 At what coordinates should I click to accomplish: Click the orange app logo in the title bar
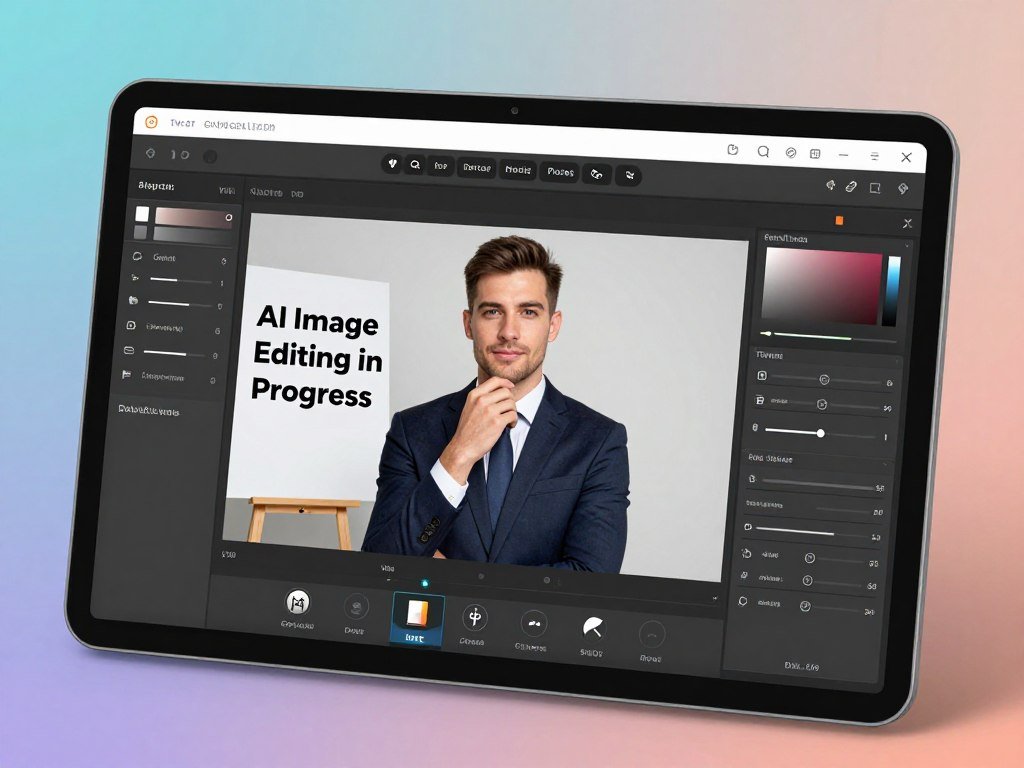tap(152, 122)
